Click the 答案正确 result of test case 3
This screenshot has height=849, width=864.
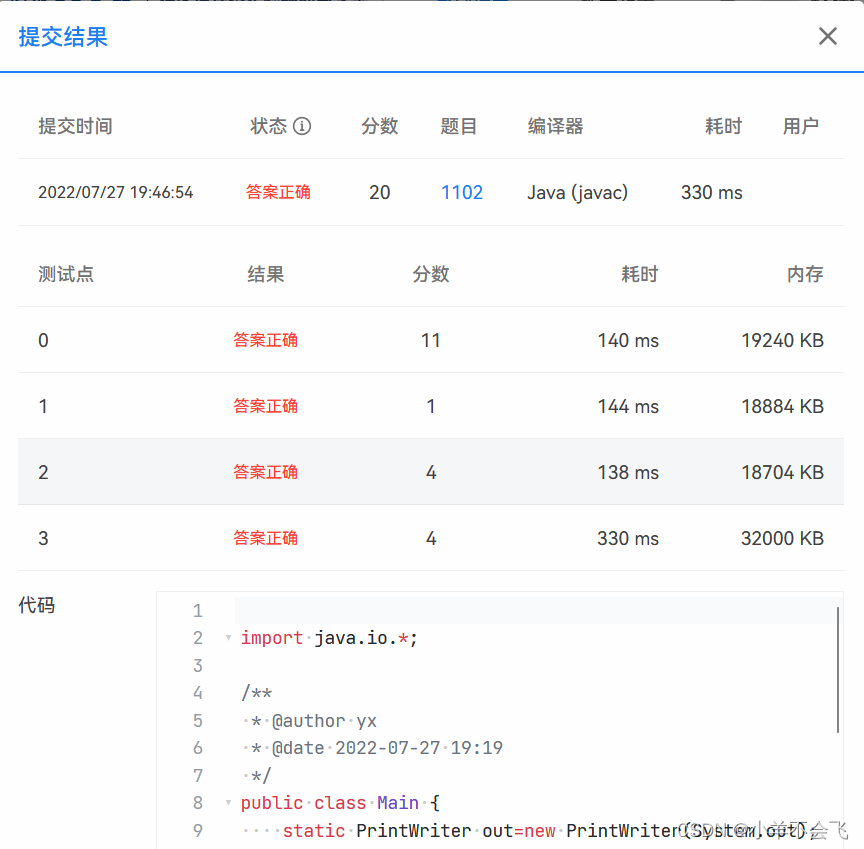tap(265, 538)
